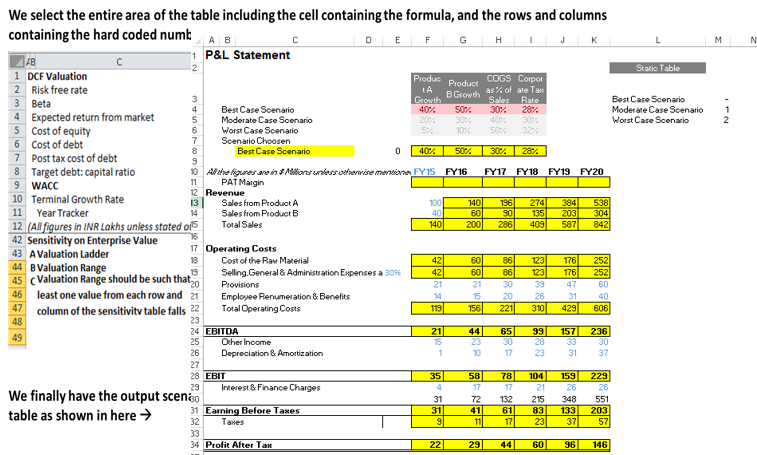The image size is (757, 455).
Task: Click Profit After Tax FY15 value 22
Action: tap(427, 445)
